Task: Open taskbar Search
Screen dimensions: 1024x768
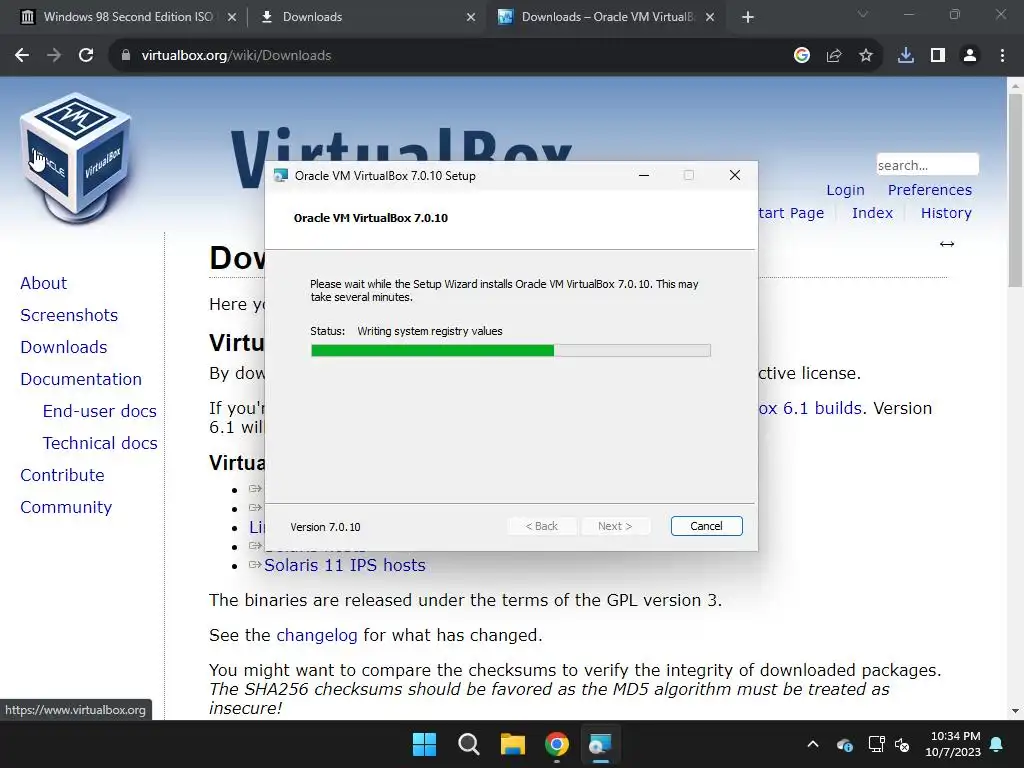Action: pyautogui.click(x=469, y=744)
